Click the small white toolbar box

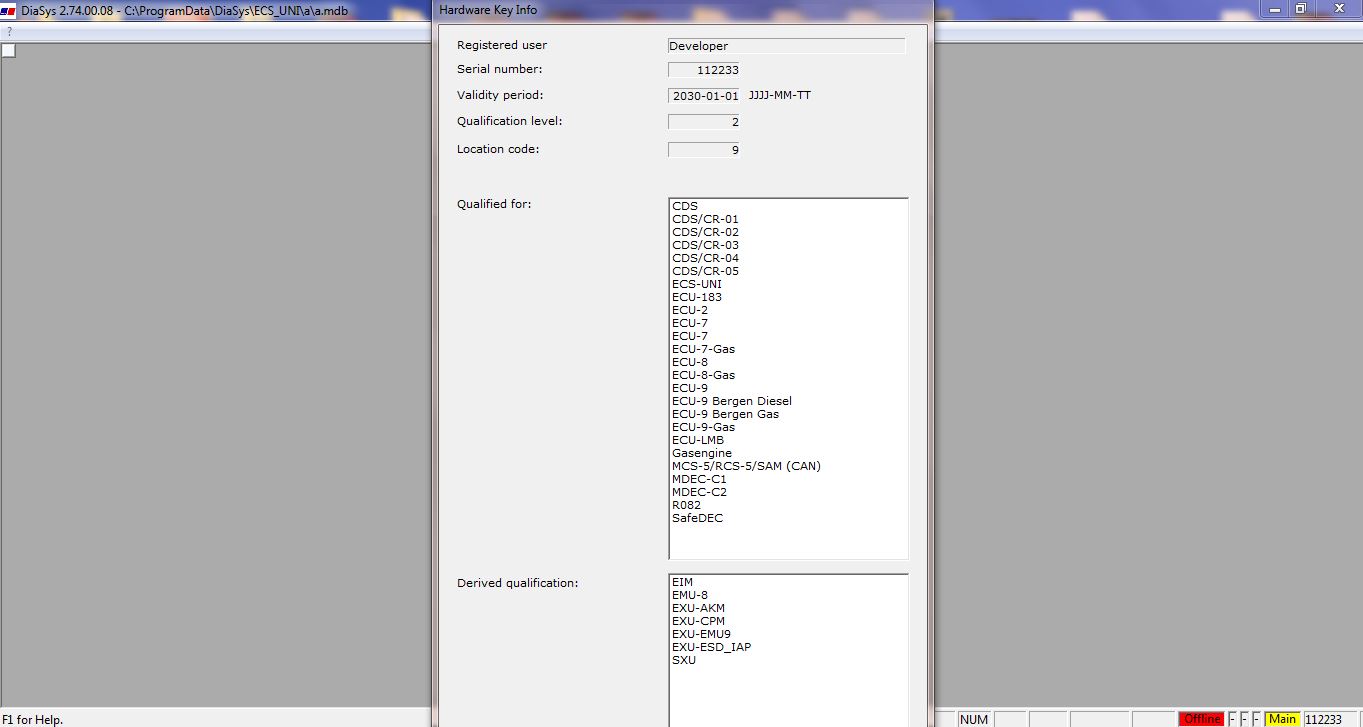click(8, 51)
